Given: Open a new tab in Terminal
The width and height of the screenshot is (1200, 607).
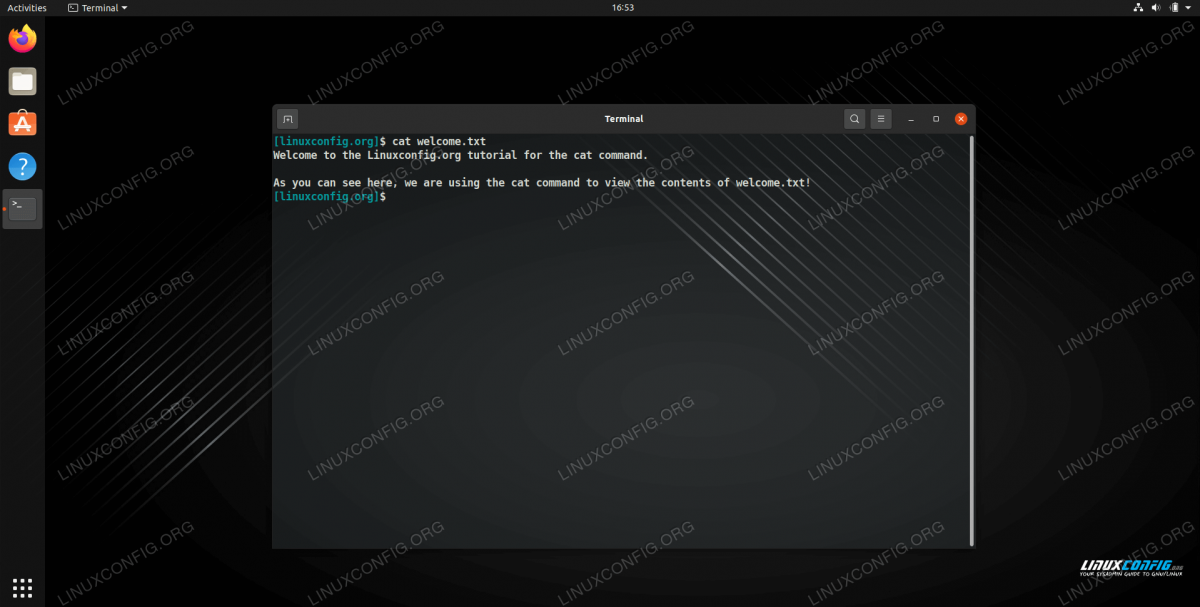Looking at the screenshot, I should (x=287, y=119).
